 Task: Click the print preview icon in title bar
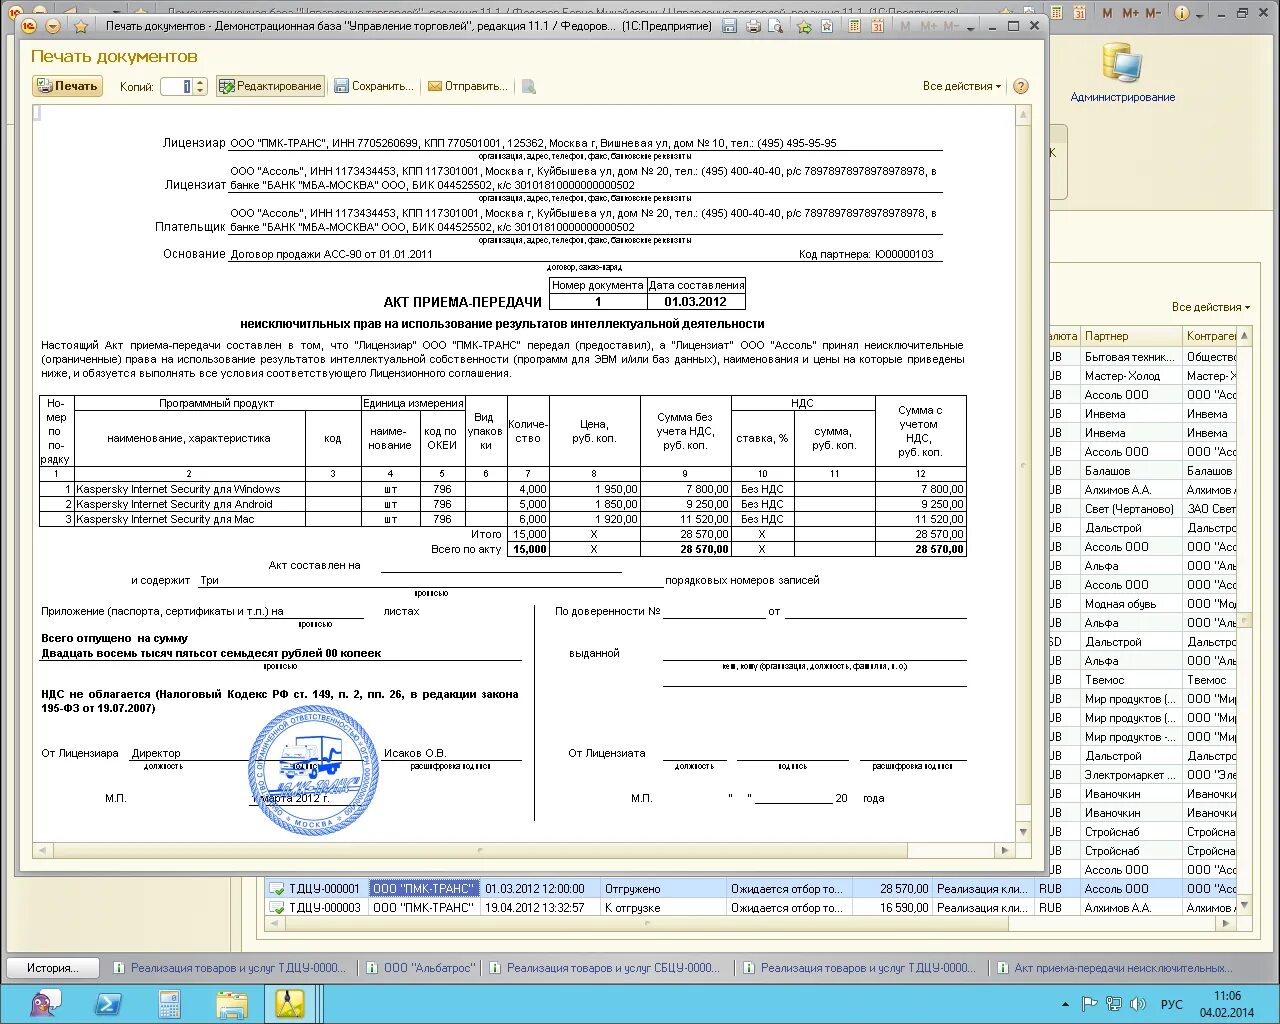(774, 26)
